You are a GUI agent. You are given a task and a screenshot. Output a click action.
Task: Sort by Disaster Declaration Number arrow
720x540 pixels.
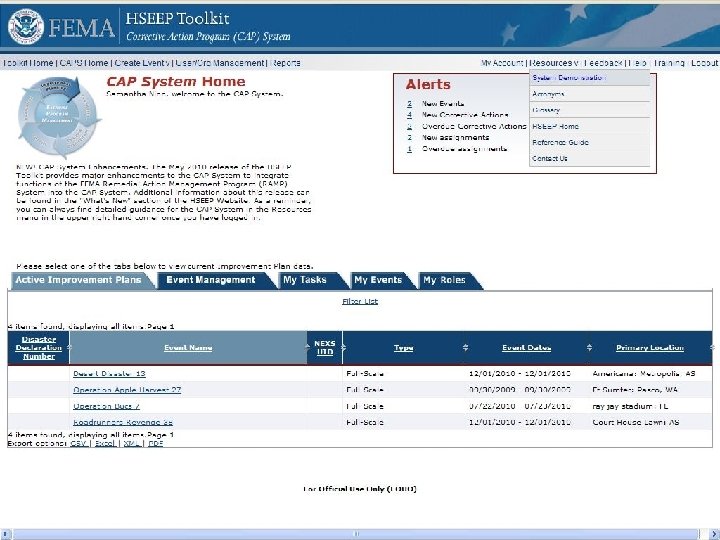coord(69,348)
